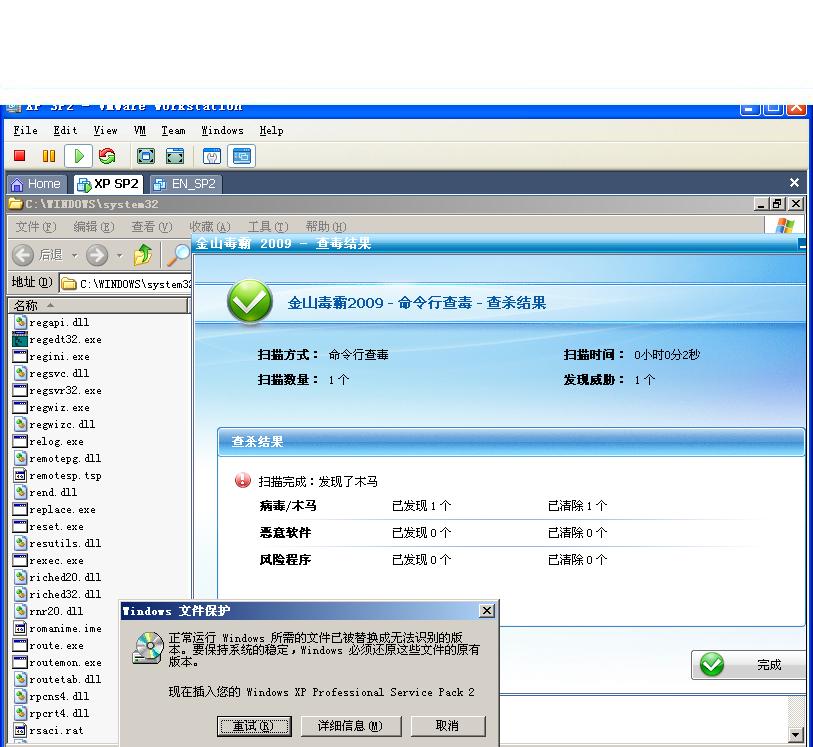Select the regsvr32.exe file

58,390
